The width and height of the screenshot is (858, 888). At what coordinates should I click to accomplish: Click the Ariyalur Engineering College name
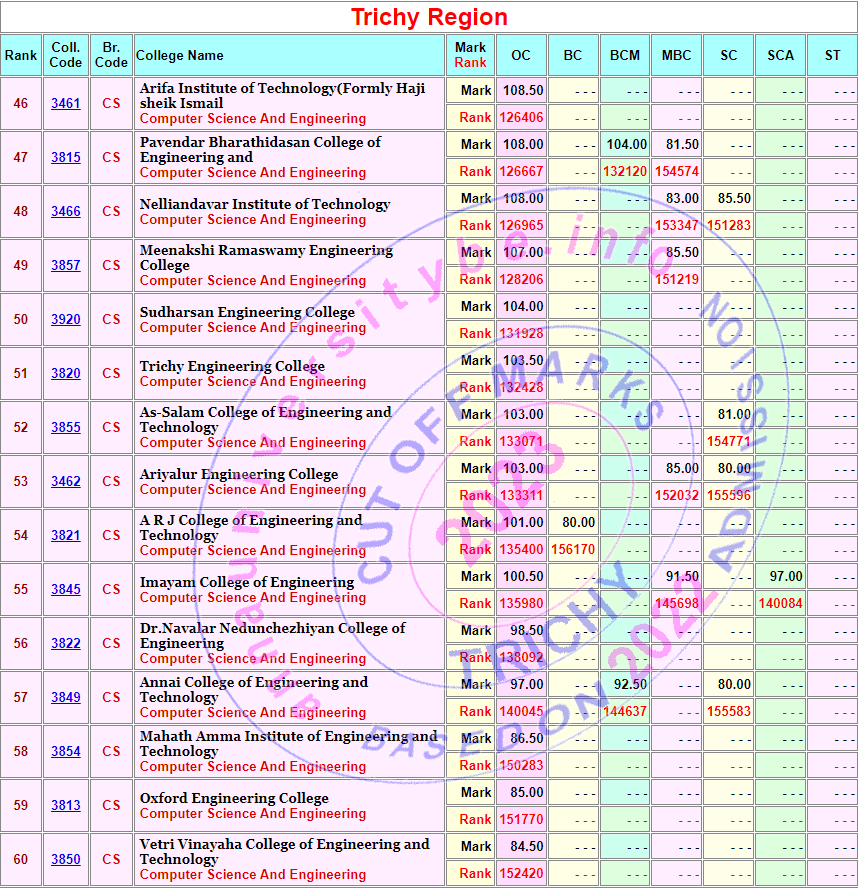[x=239, y=474]
